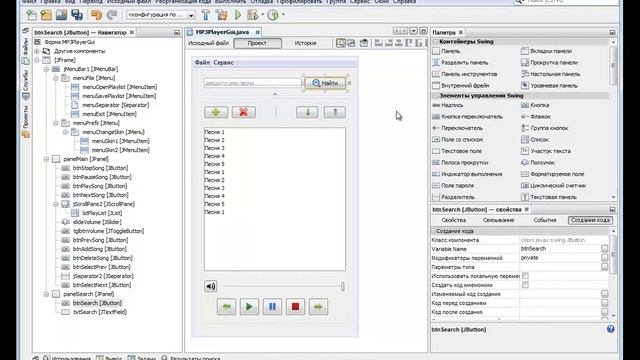
Task: Click the Debug Project toolbar icon
Action: [253, 15]
